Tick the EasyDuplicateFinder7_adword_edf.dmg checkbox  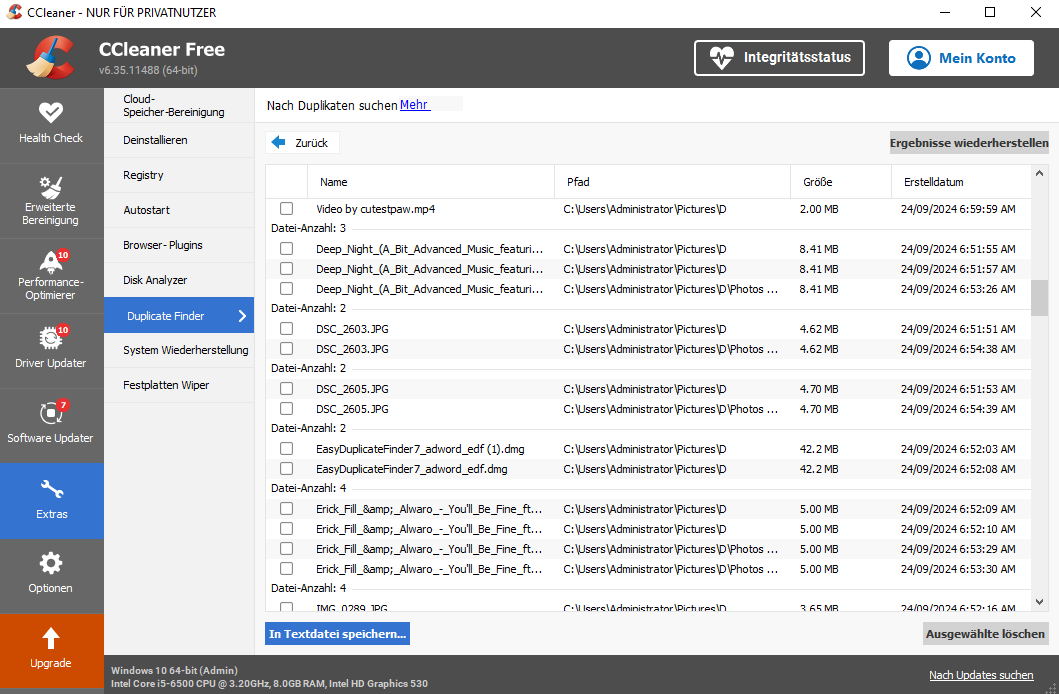[286, 469]
